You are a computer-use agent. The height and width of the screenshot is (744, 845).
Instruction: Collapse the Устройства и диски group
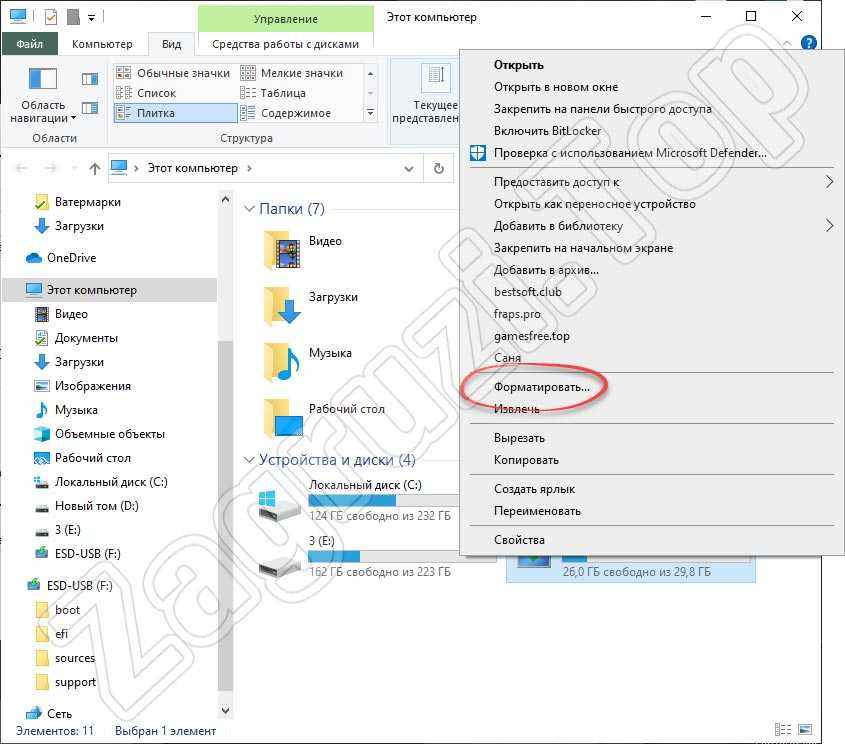point(249,461)
